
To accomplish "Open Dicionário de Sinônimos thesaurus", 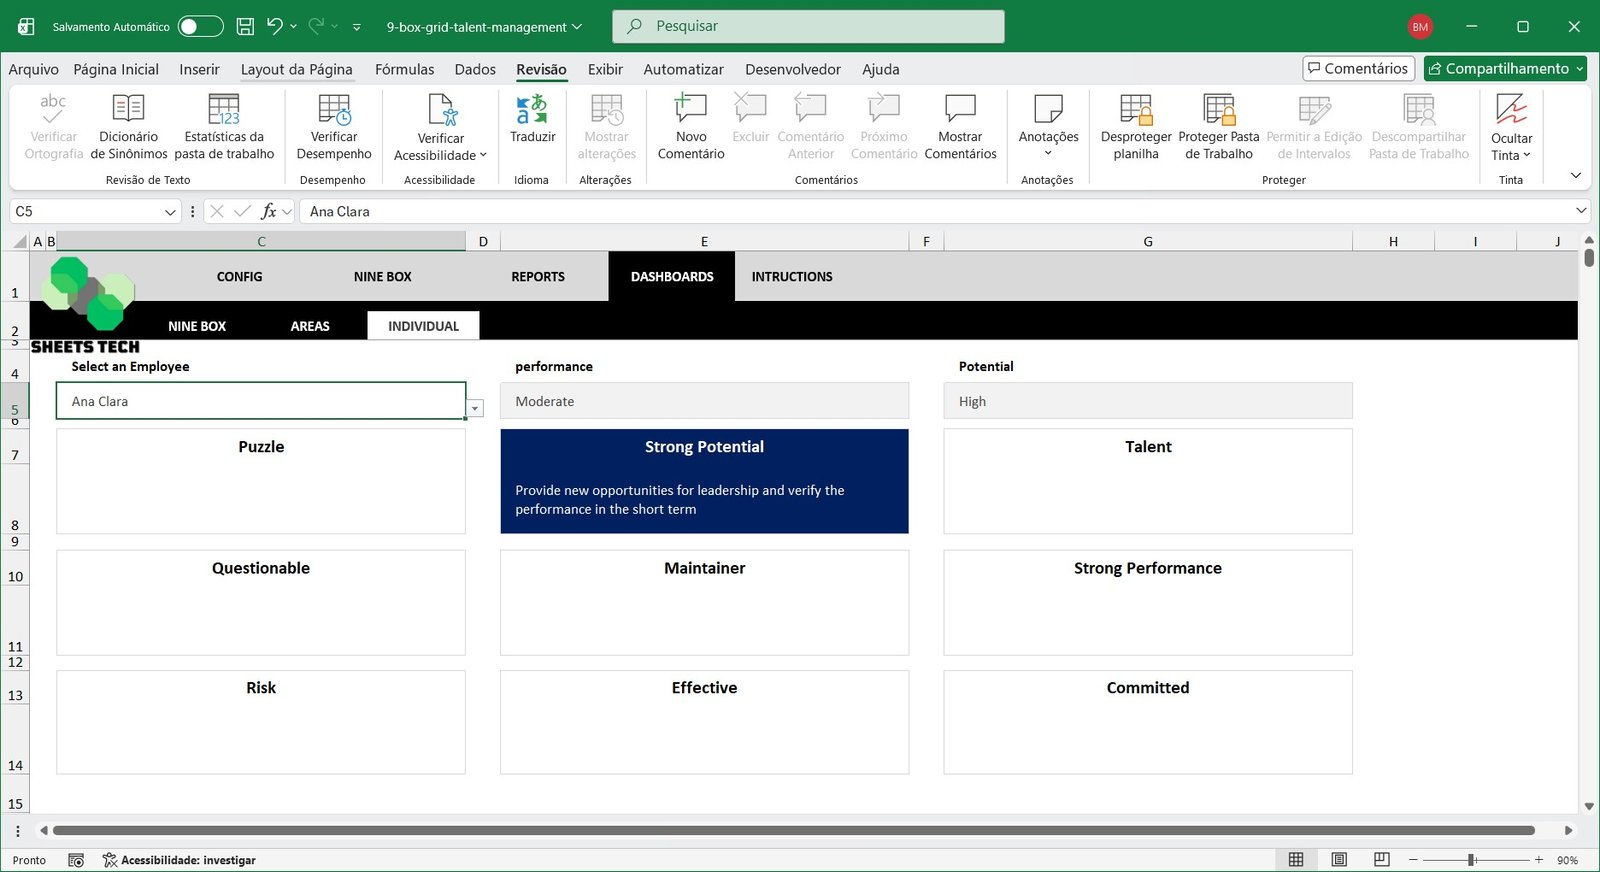I will [129, 126].
